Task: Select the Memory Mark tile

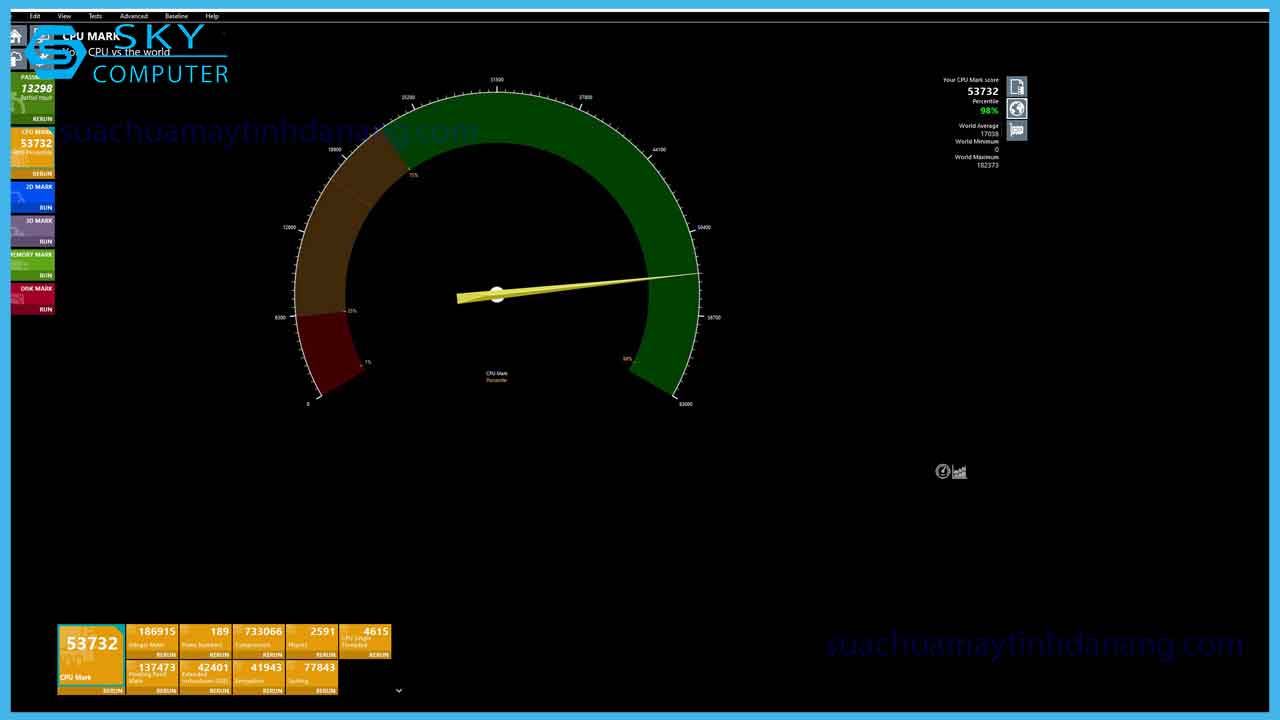Action: (32, 260)
